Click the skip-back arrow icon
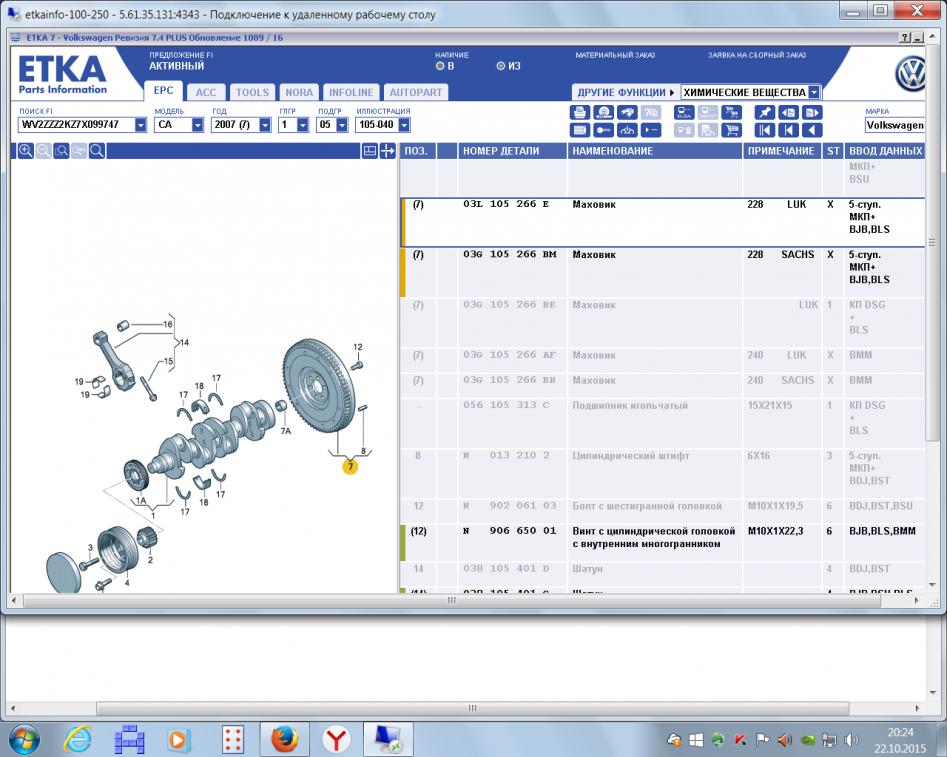The height and width of the screenshot is (757, 947). pos(788,130)
